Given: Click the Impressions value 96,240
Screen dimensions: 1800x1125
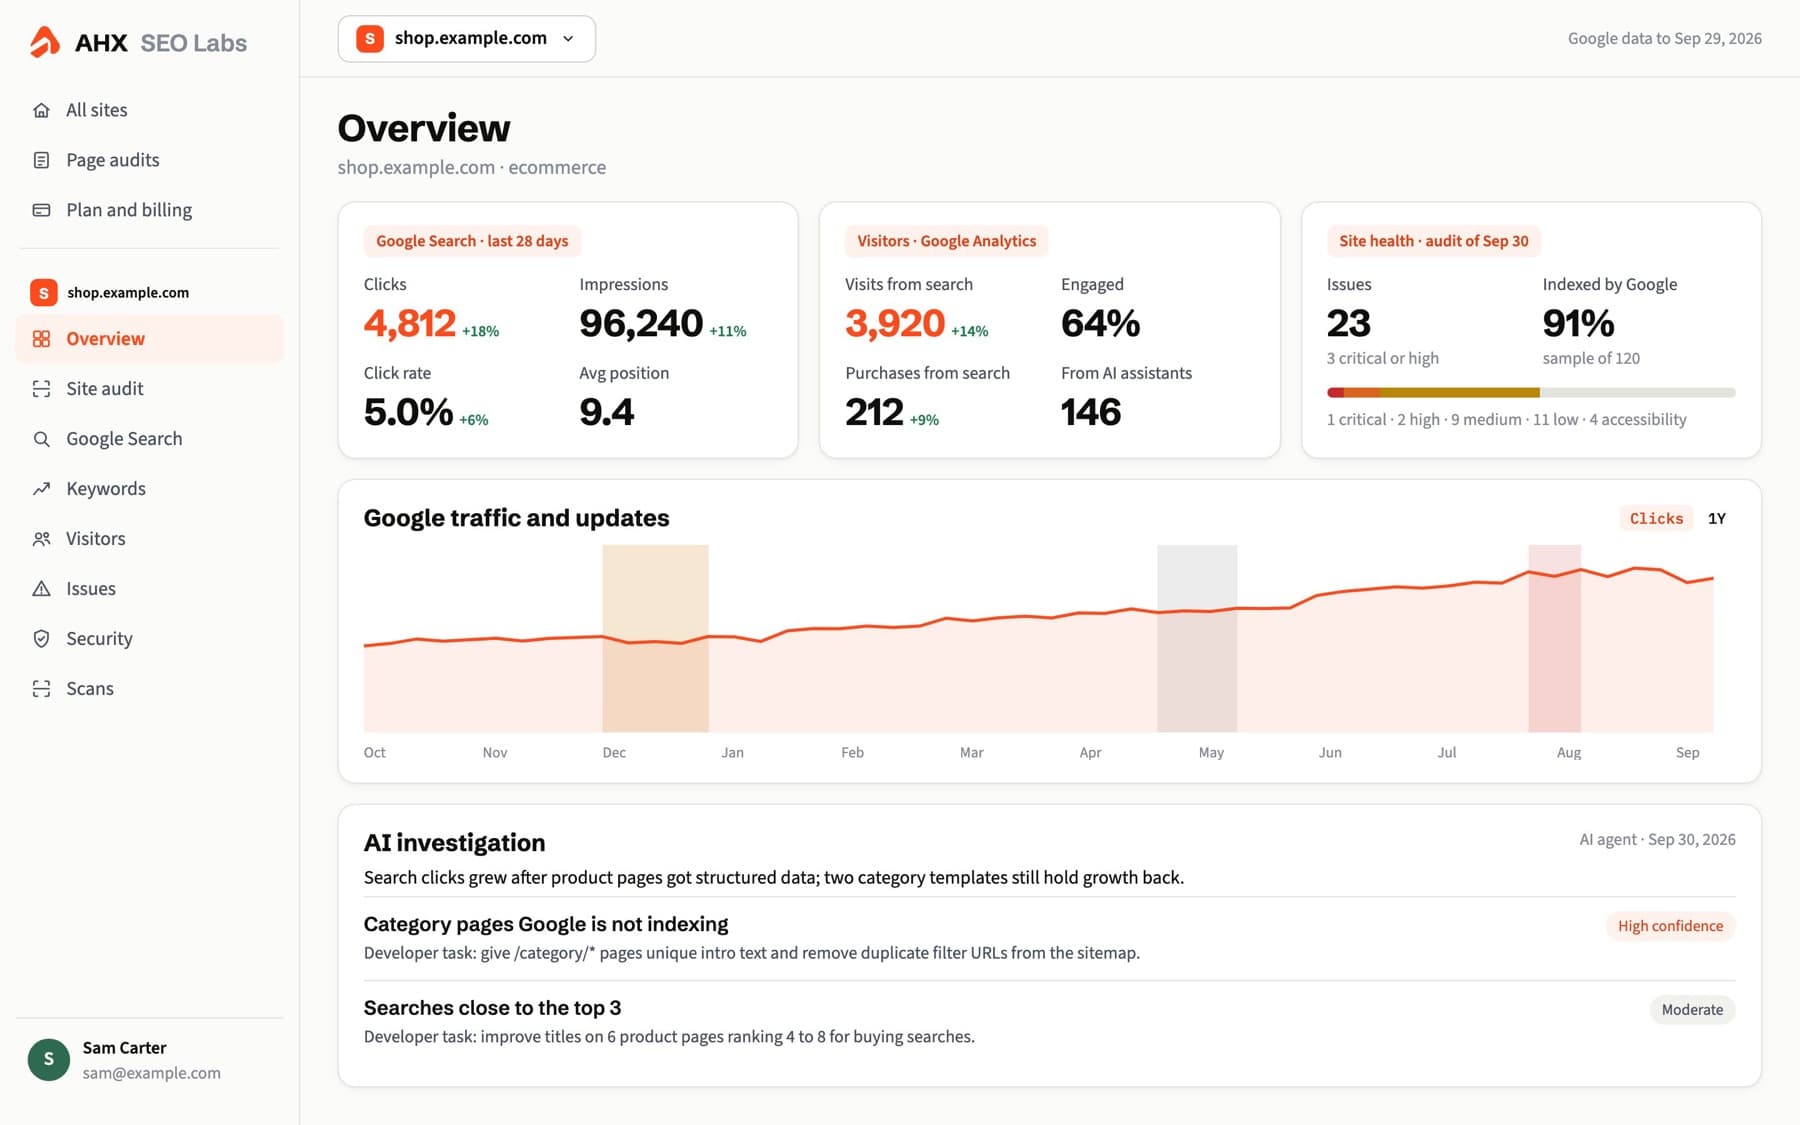Looking at the screenshot, I should [x=641, y=323].
